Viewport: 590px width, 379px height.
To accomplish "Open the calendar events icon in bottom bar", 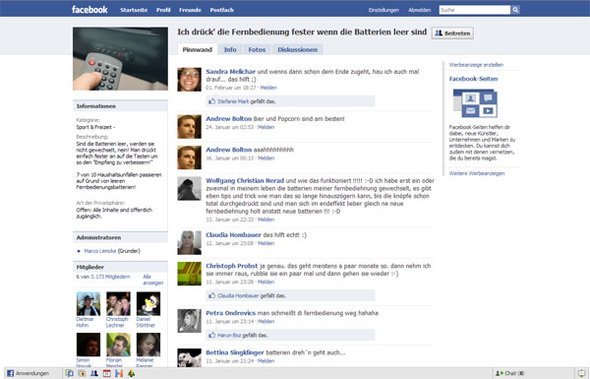I will 106,373.
